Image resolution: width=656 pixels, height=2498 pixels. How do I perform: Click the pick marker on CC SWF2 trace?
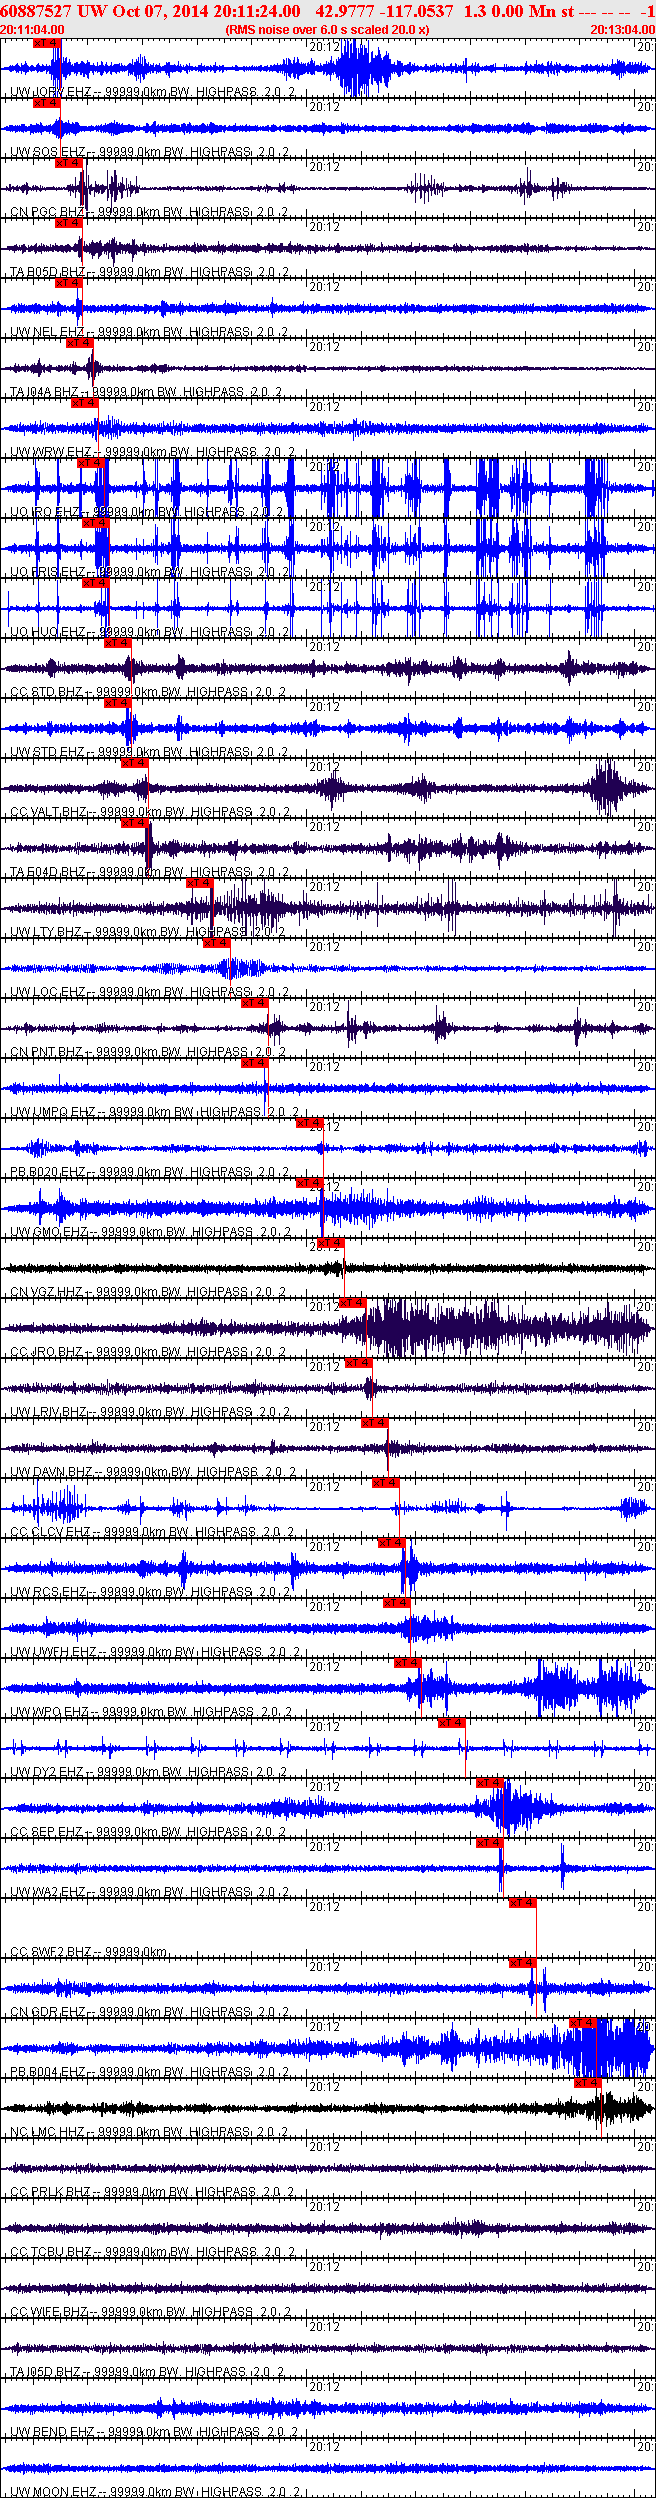tap(523, 1903)
